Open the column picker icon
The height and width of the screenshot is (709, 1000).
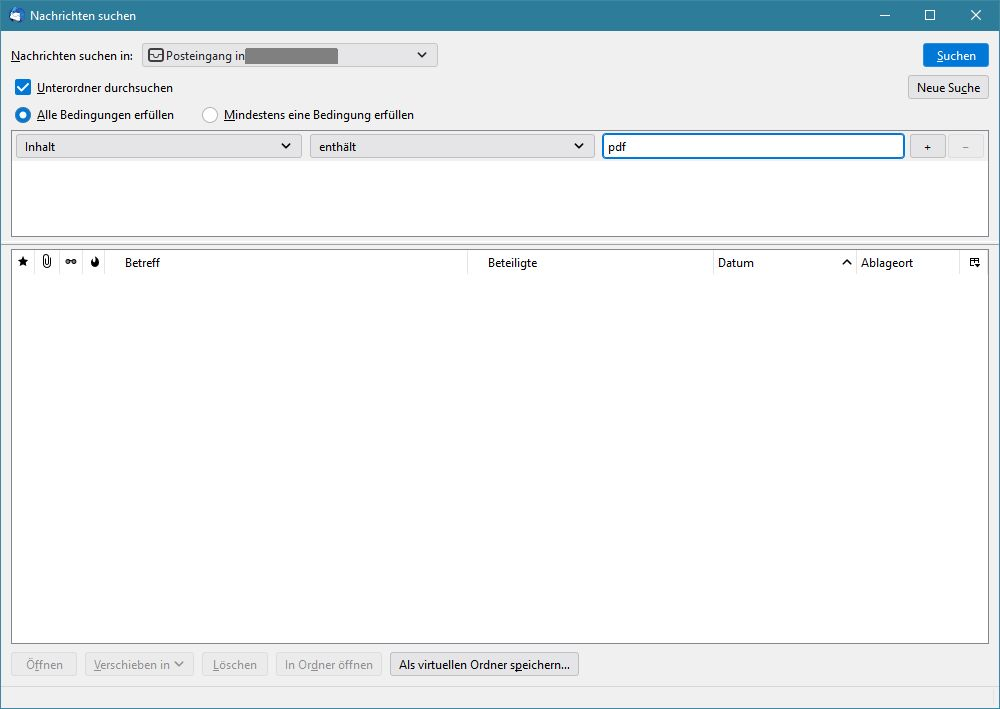coord(975,262)
